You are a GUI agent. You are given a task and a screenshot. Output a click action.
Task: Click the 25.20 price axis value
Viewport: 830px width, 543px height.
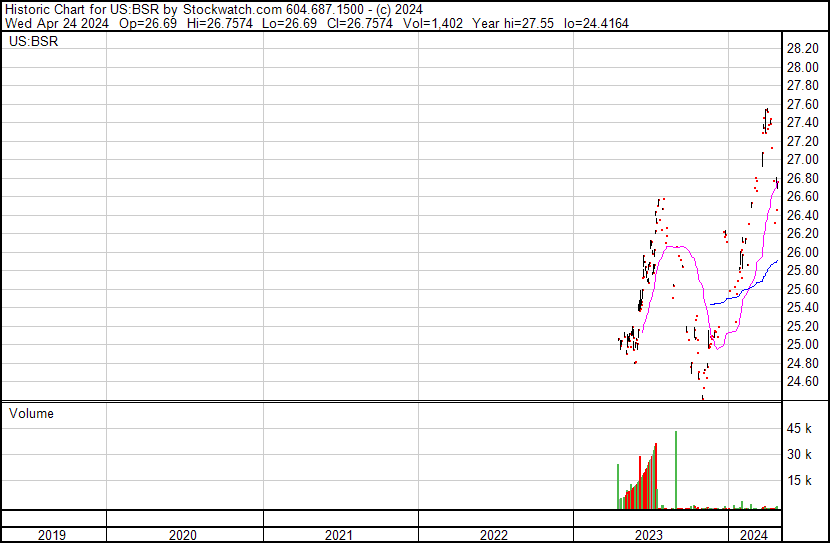coord(802,327)
